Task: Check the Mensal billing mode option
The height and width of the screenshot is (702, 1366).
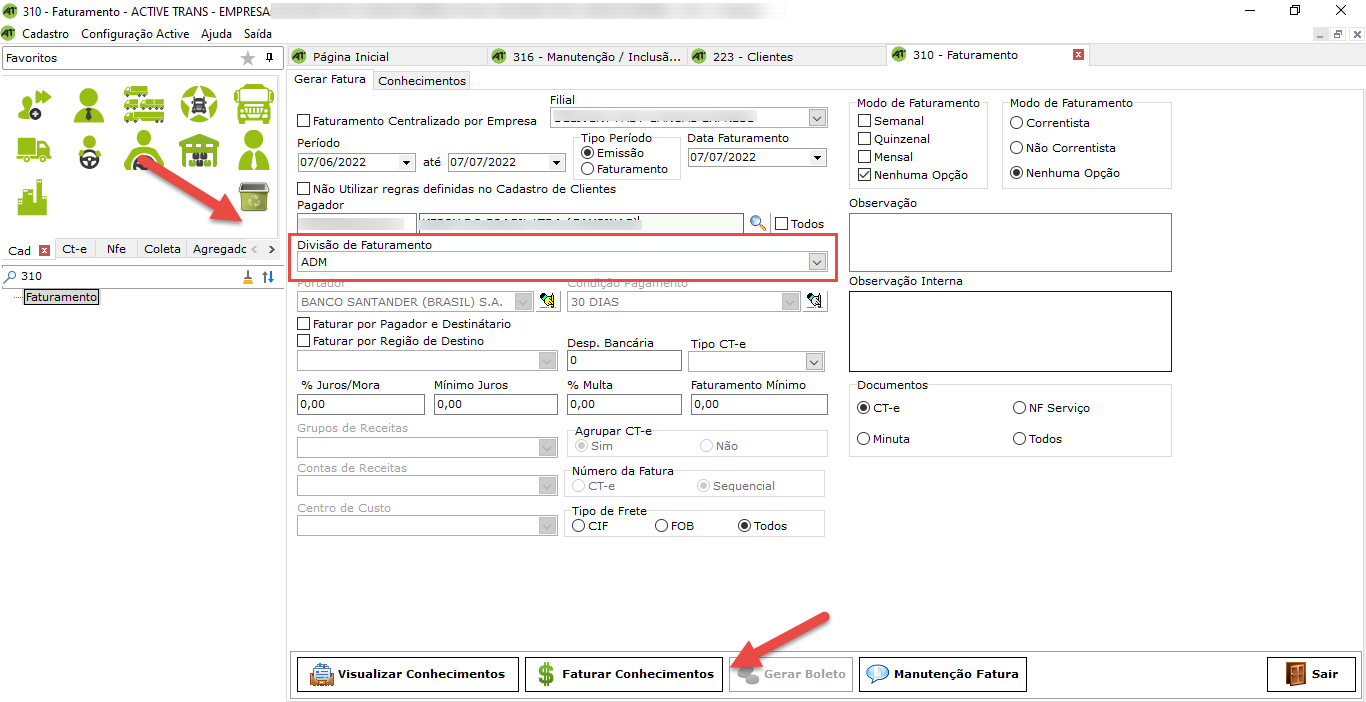Action: (866, 157)
